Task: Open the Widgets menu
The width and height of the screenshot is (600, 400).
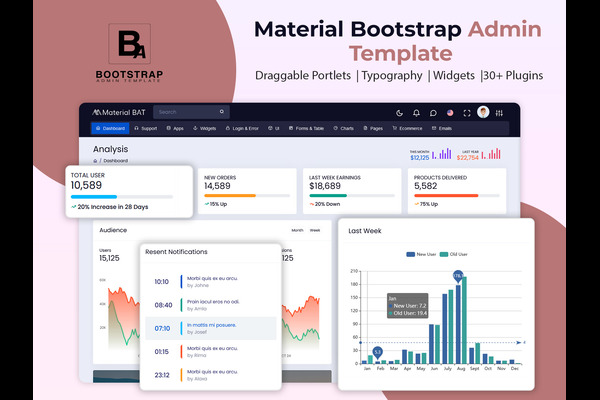Action: tap(204, 128)
